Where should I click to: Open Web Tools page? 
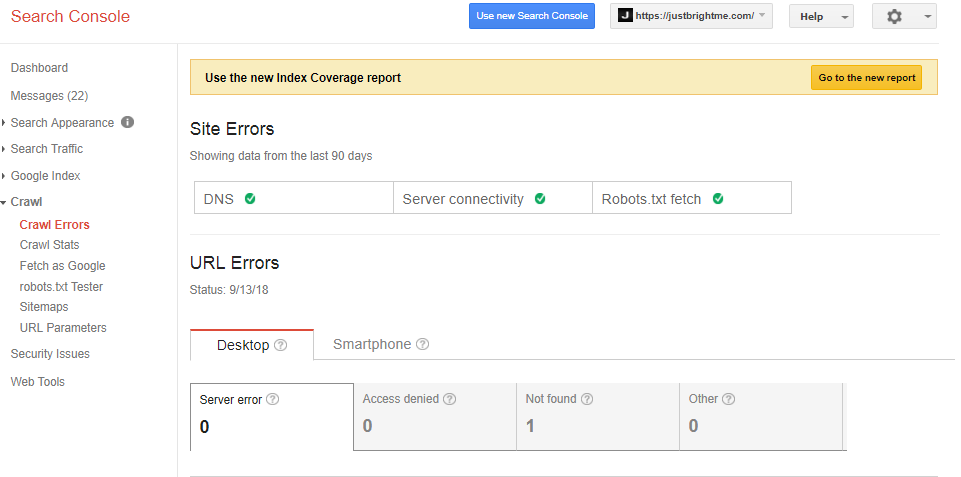coord(37,381)
